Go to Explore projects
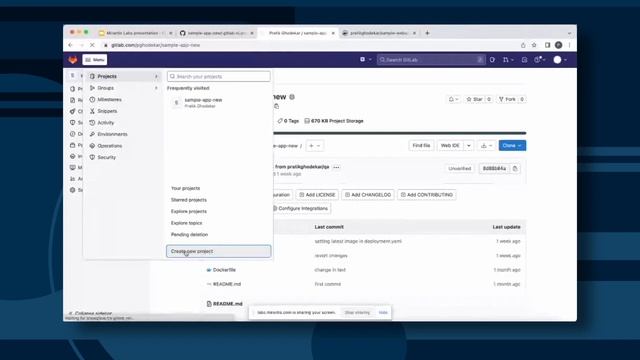The height and width of the screenshot is (360, 640). 189,211
